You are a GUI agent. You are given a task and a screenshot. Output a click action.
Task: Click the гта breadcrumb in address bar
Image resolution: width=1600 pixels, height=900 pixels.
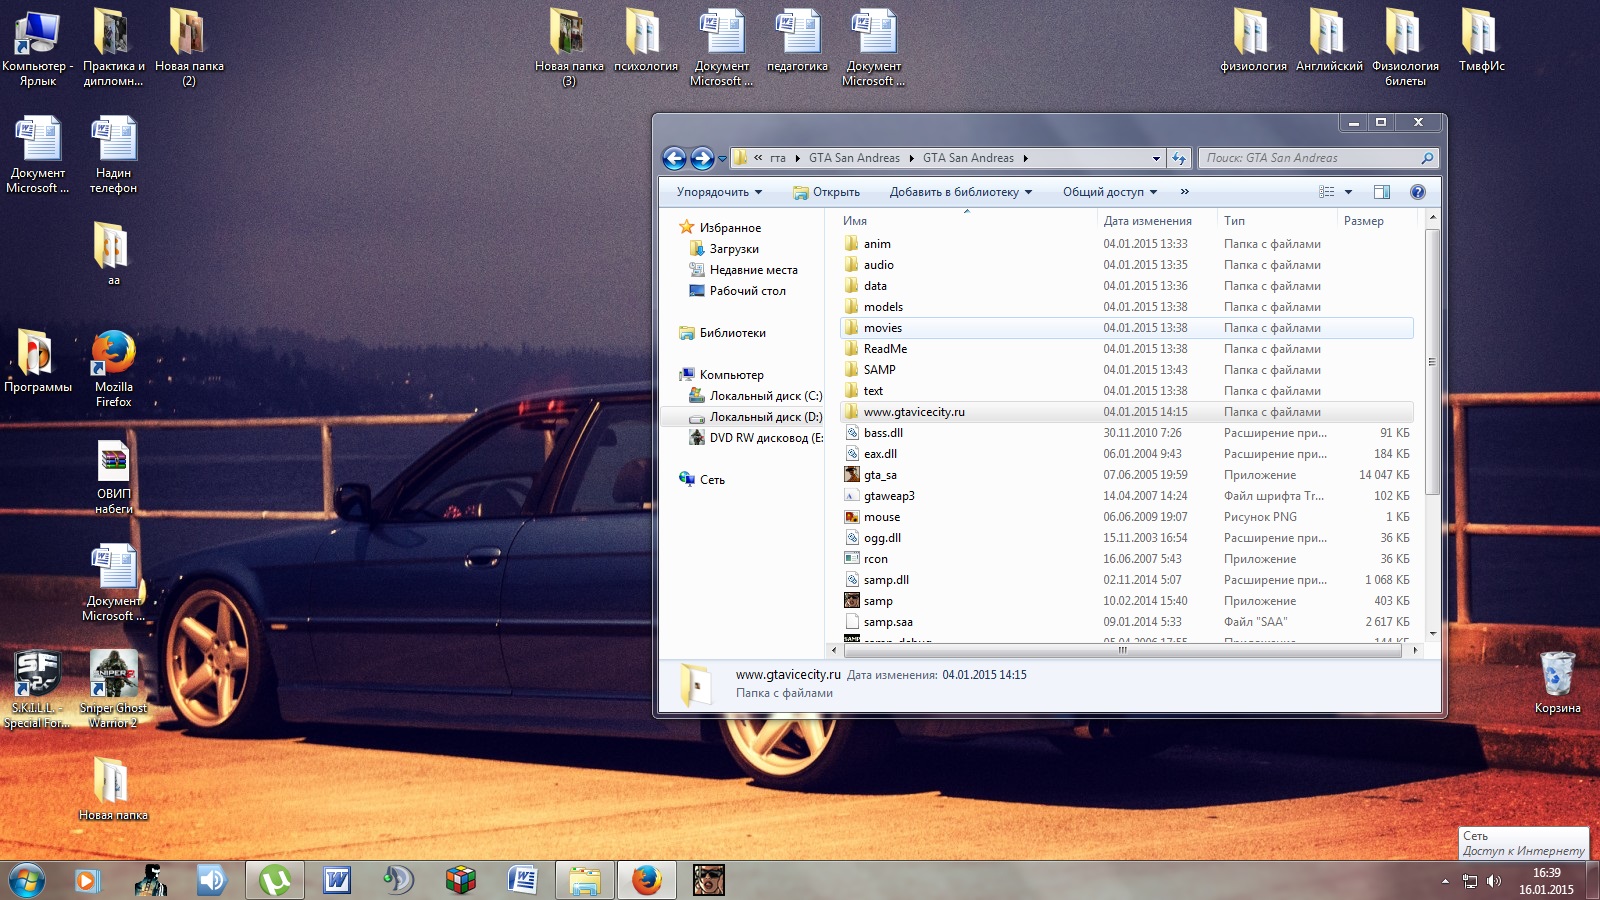(778, 158)
